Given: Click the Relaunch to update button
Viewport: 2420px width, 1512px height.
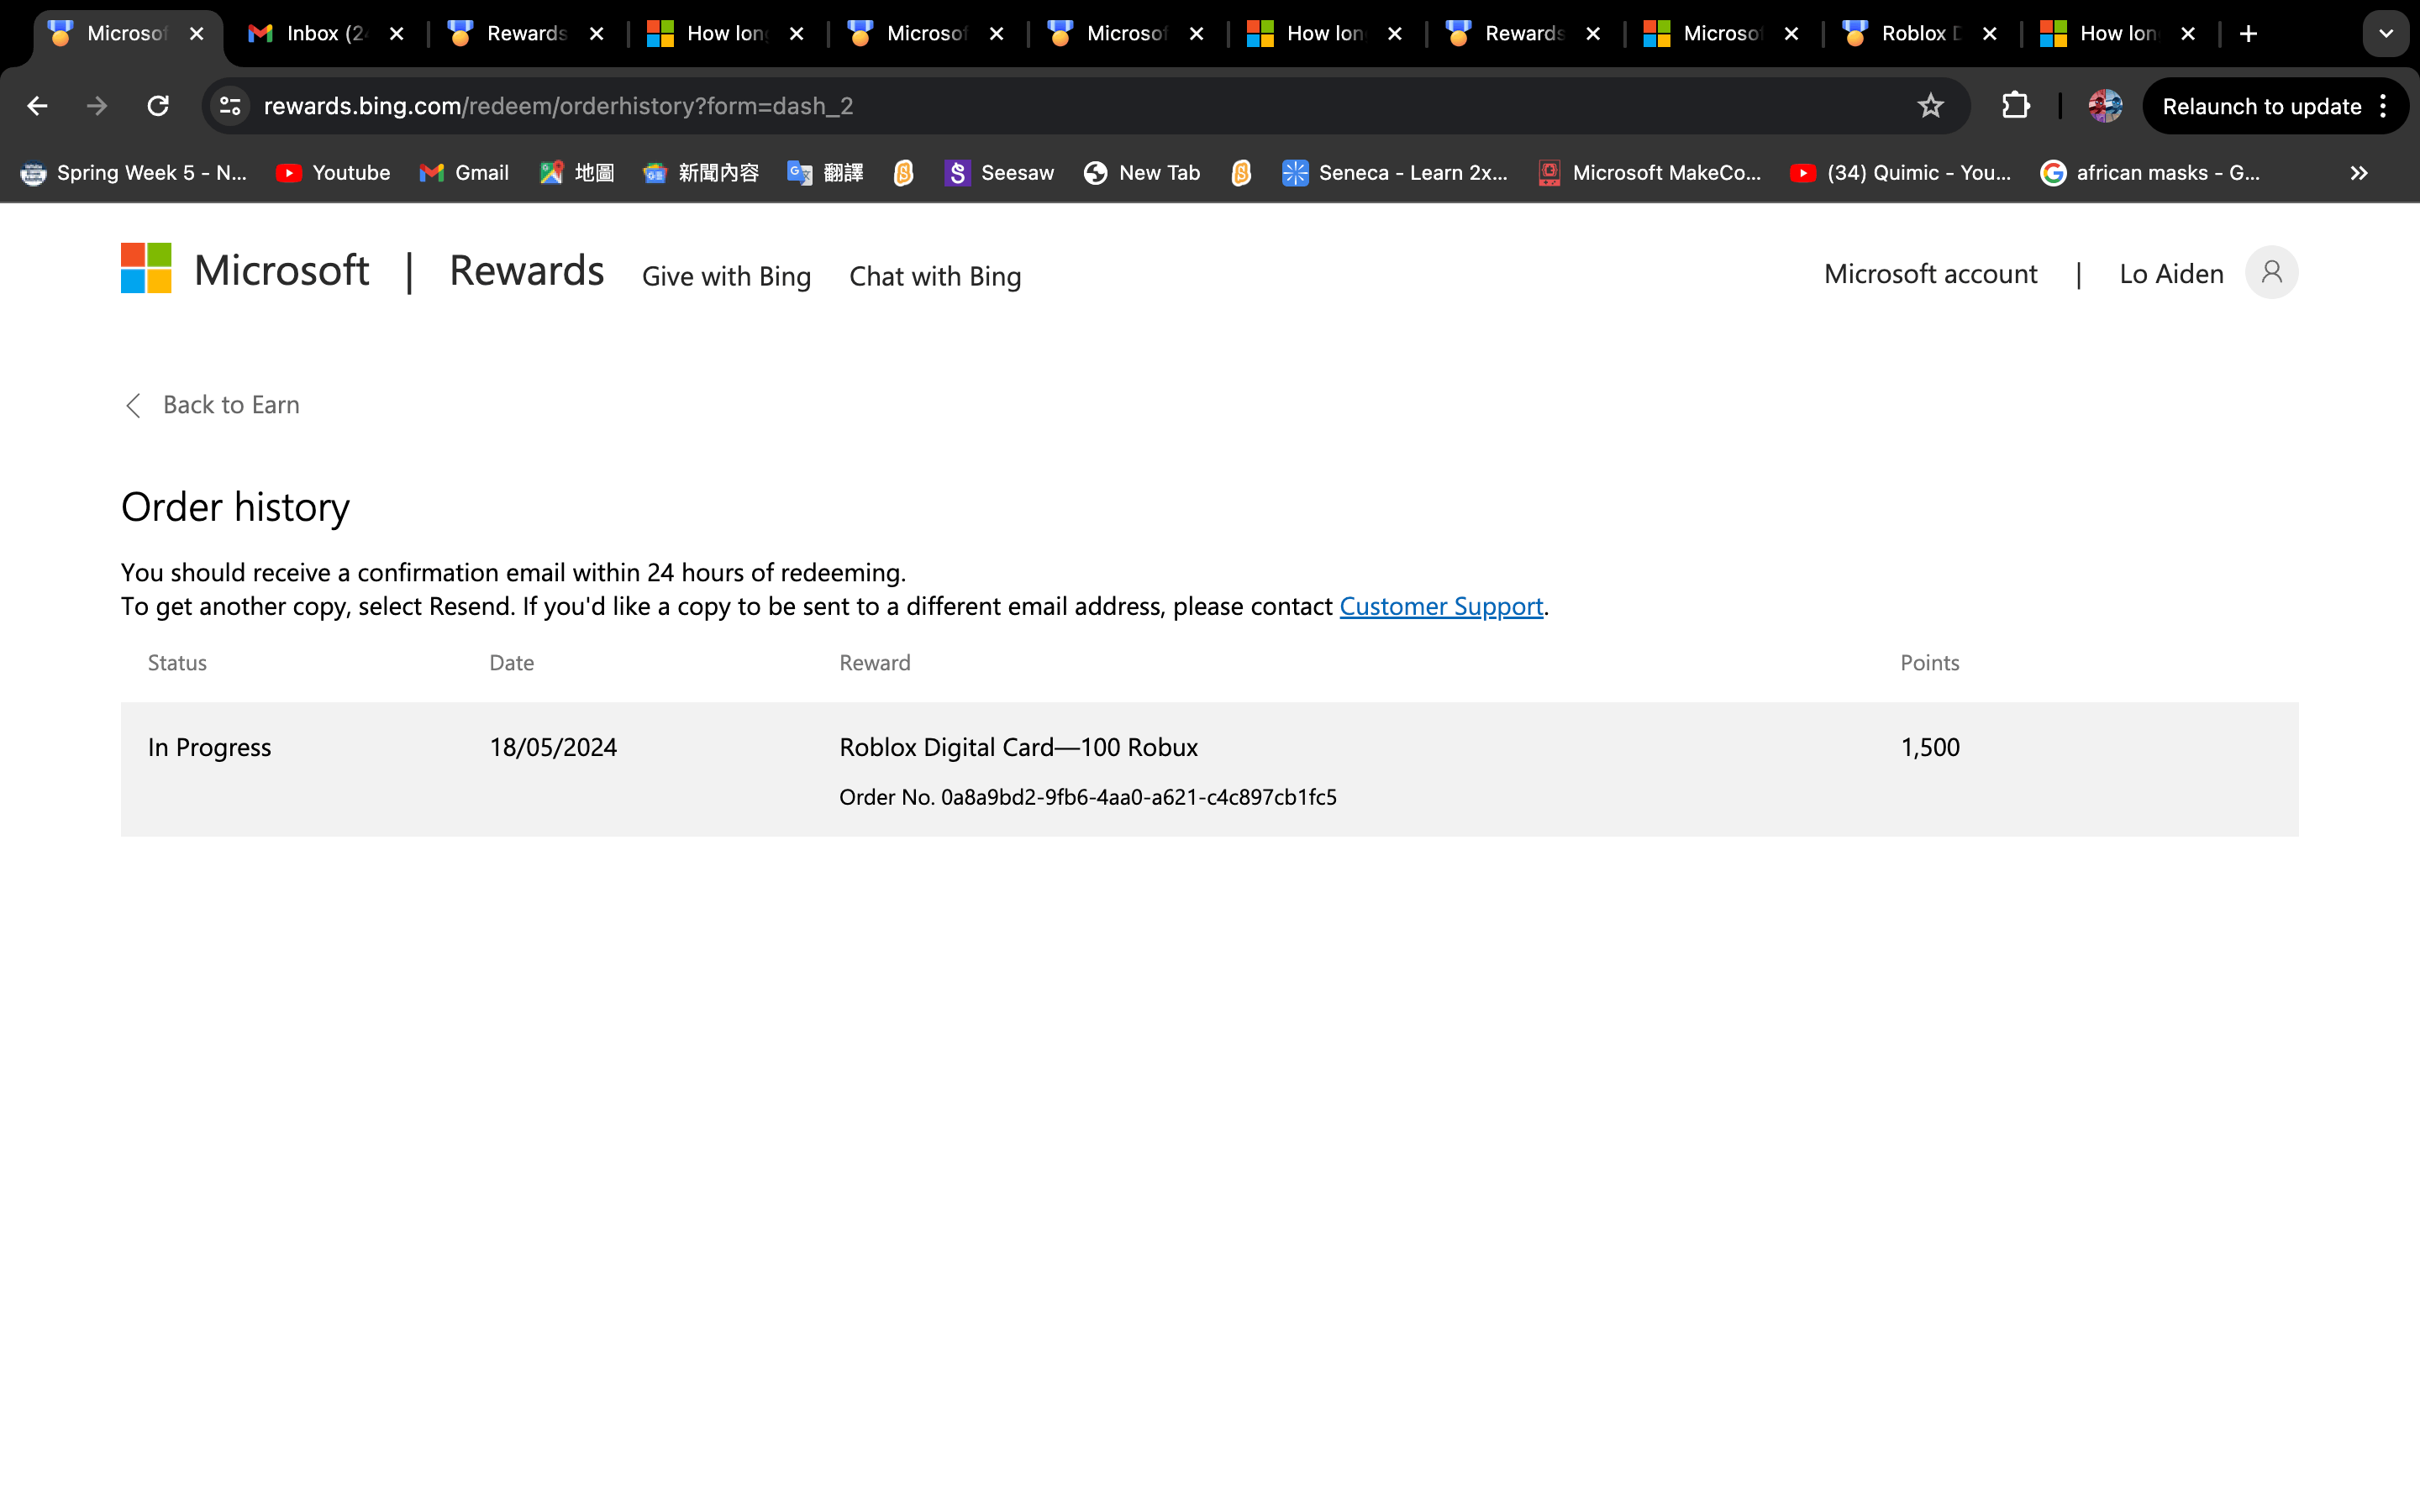Looking at the screenshot, I should tap(2260, 106).
